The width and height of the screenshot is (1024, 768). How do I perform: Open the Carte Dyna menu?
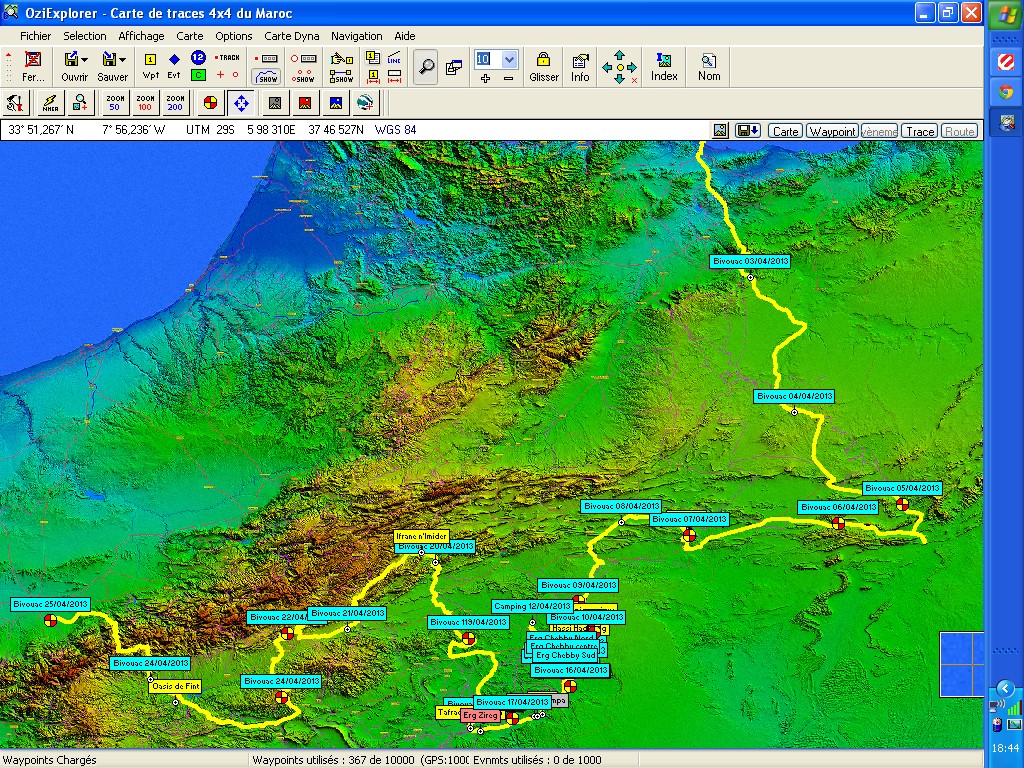(291, 36)
